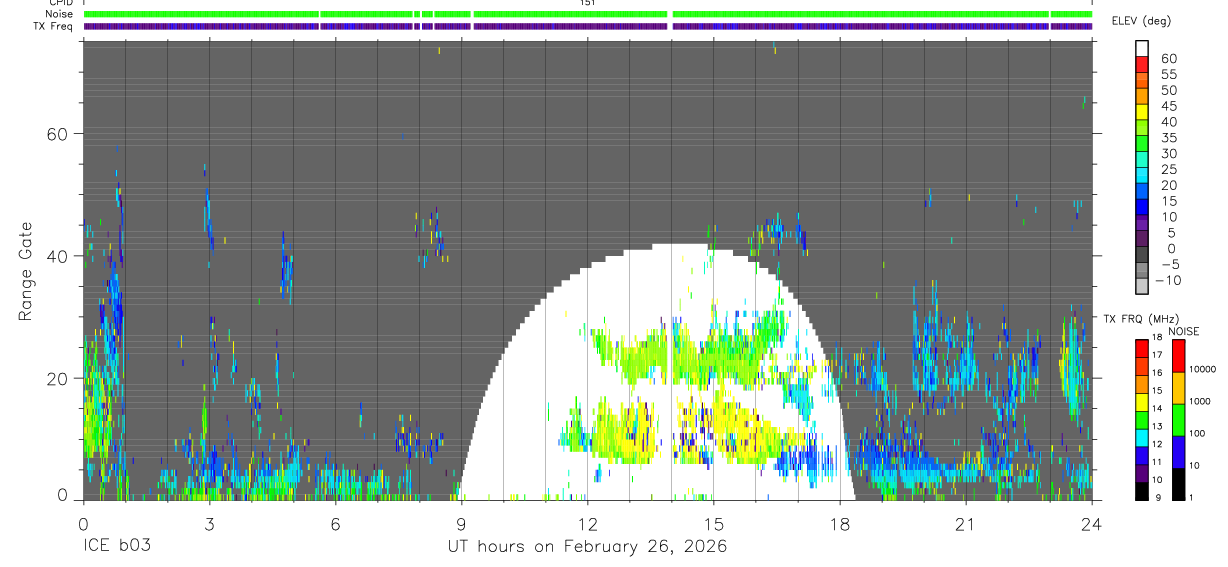
Task: Click the '9' tick label on UT hours axis
Action: 461,524
